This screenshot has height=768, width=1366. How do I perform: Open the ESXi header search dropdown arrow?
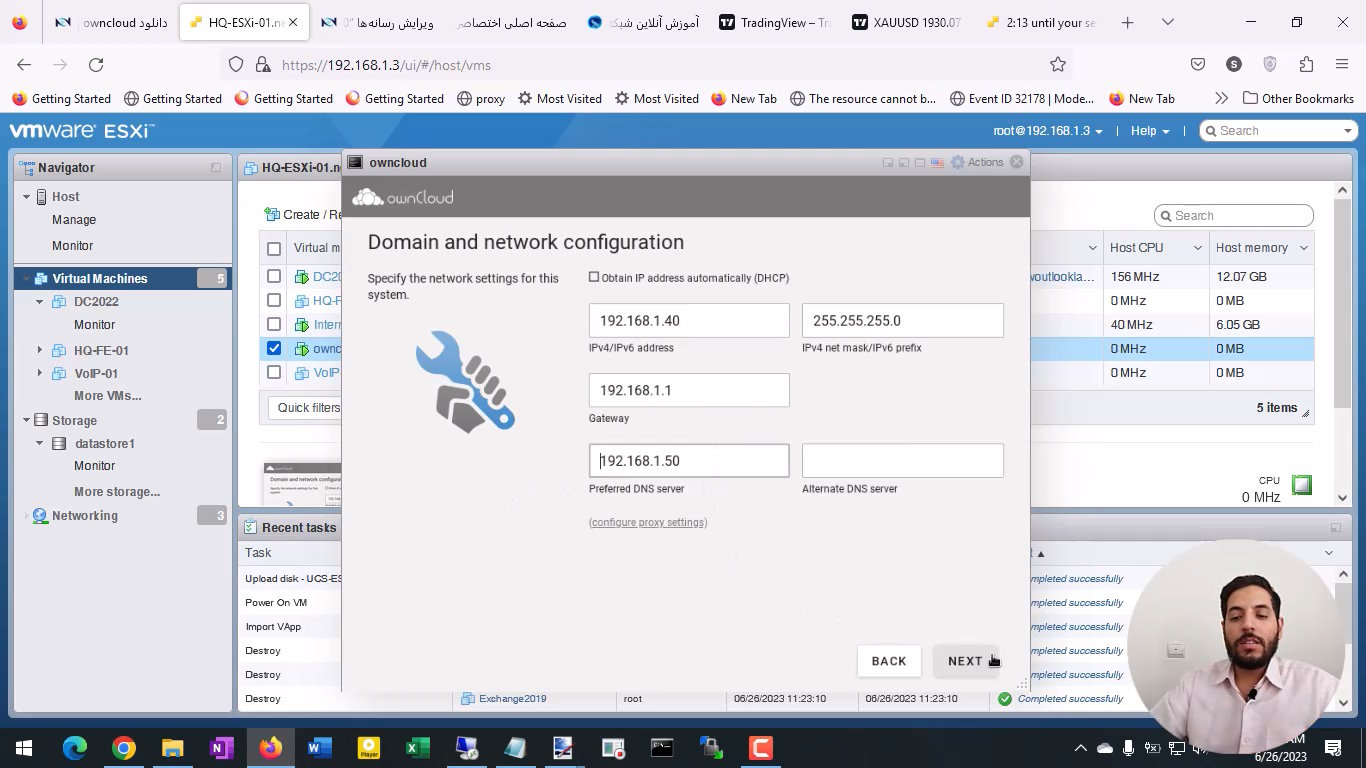click(x=1347, y=131)
